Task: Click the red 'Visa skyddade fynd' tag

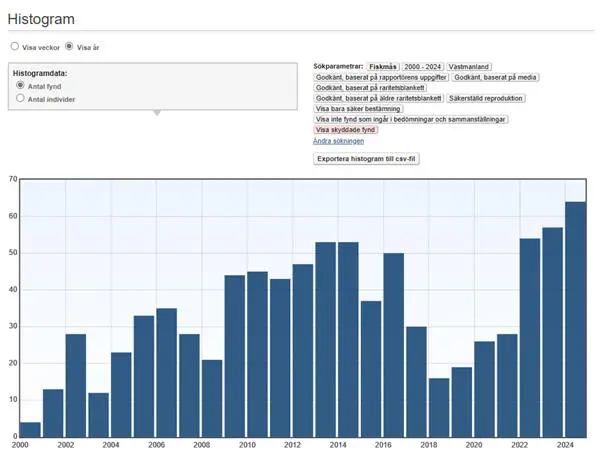Action: [345, 130]
